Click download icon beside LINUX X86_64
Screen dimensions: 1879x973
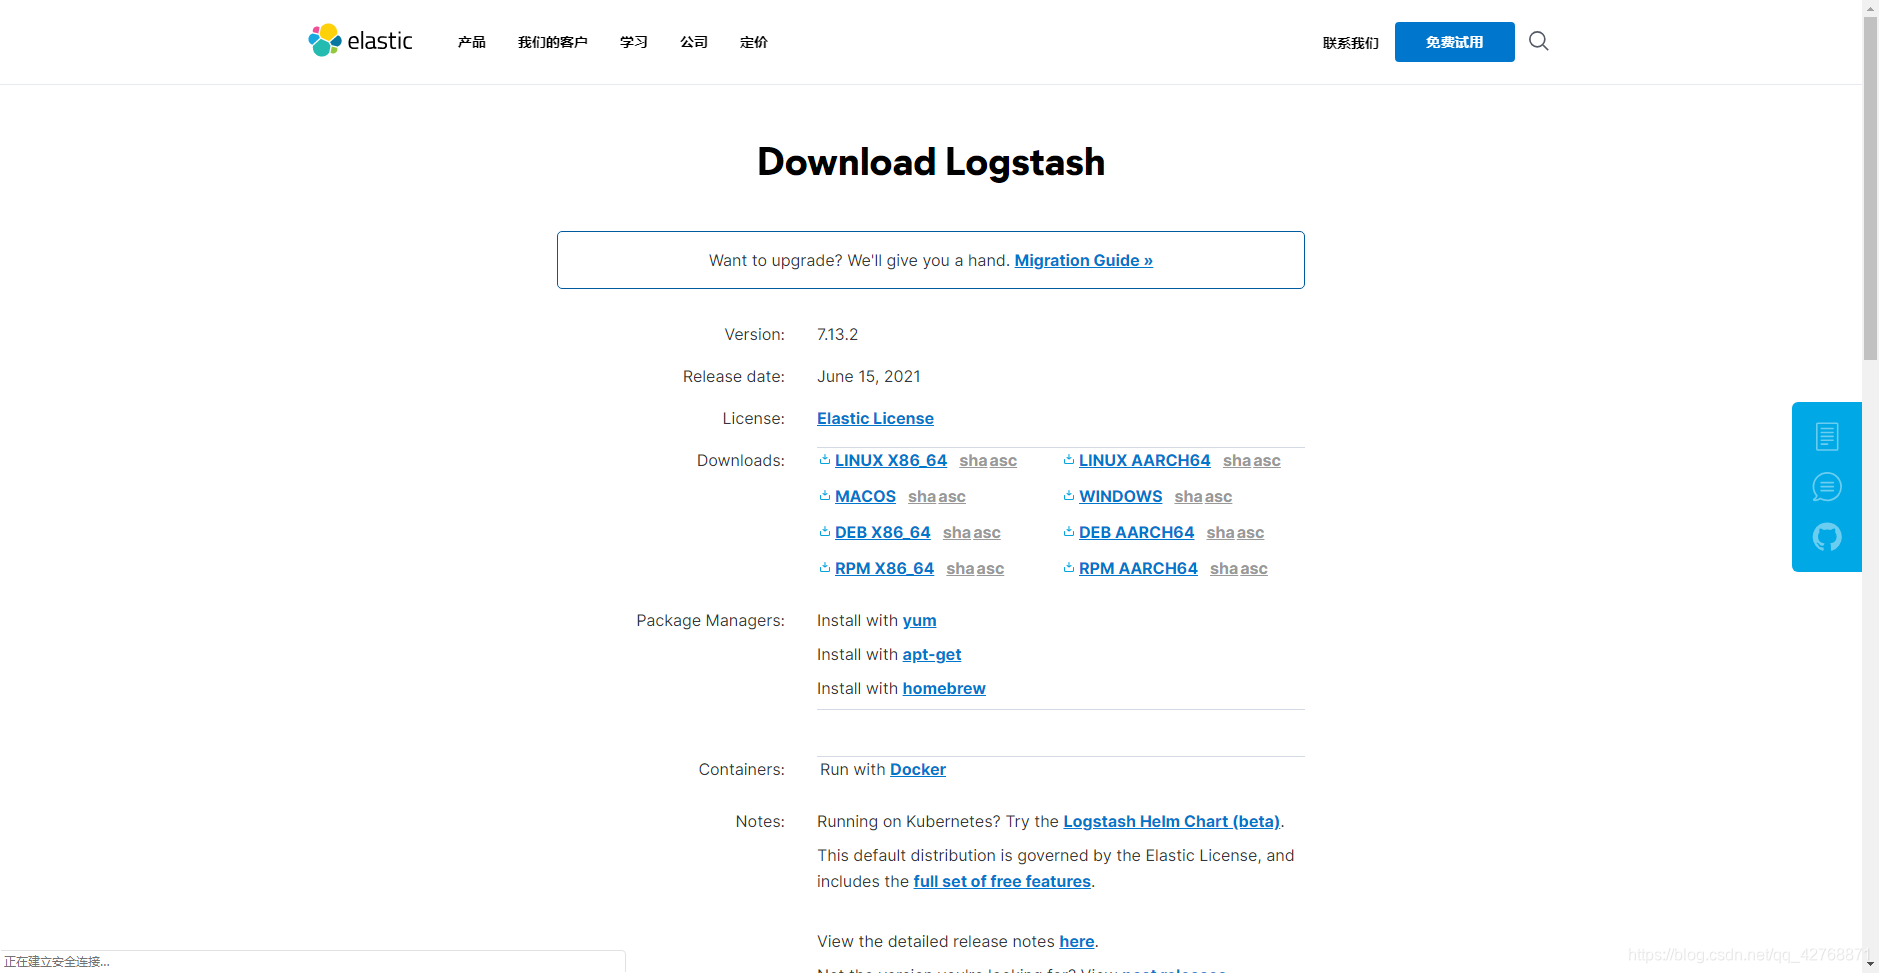pos(824,460)
